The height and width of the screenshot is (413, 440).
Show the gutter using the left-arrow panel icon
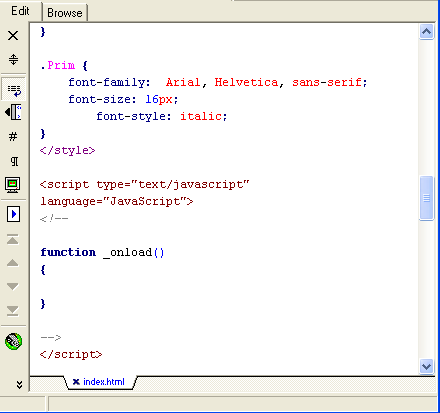pyautogui.click(x=13, y=112)
